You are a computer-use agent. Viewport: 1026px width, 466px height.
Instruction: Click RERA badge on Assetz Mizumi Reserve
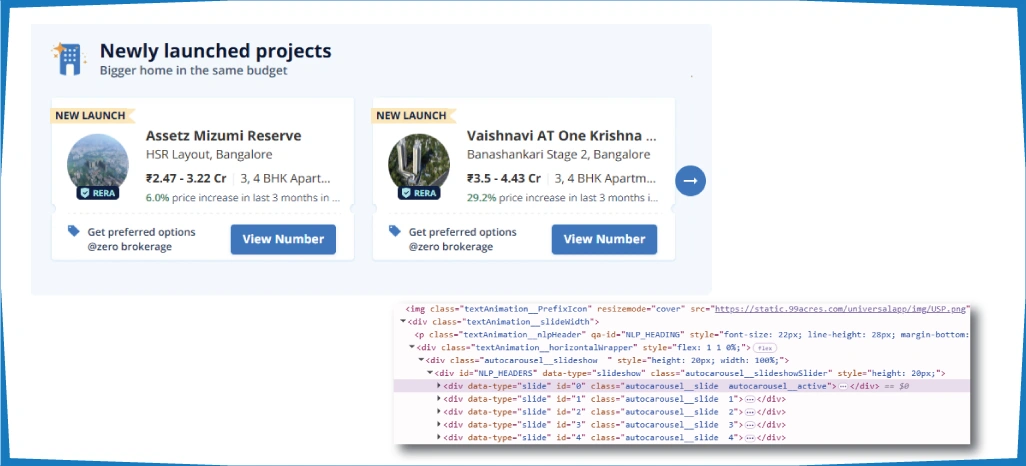[x=98, y=193]
